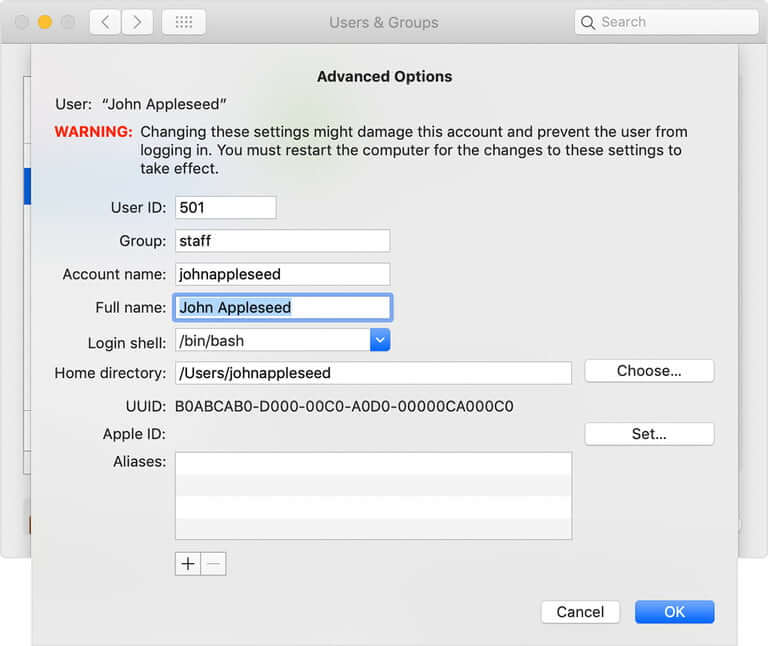Click the back navigation arrow

(x=105, y=22)
